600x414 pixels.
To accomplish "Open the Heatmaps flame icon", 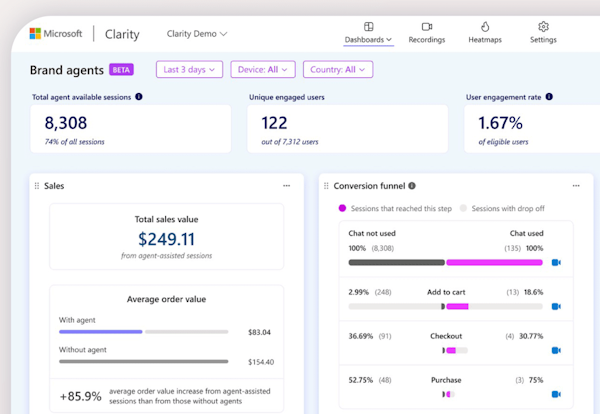I will point(485,27).
